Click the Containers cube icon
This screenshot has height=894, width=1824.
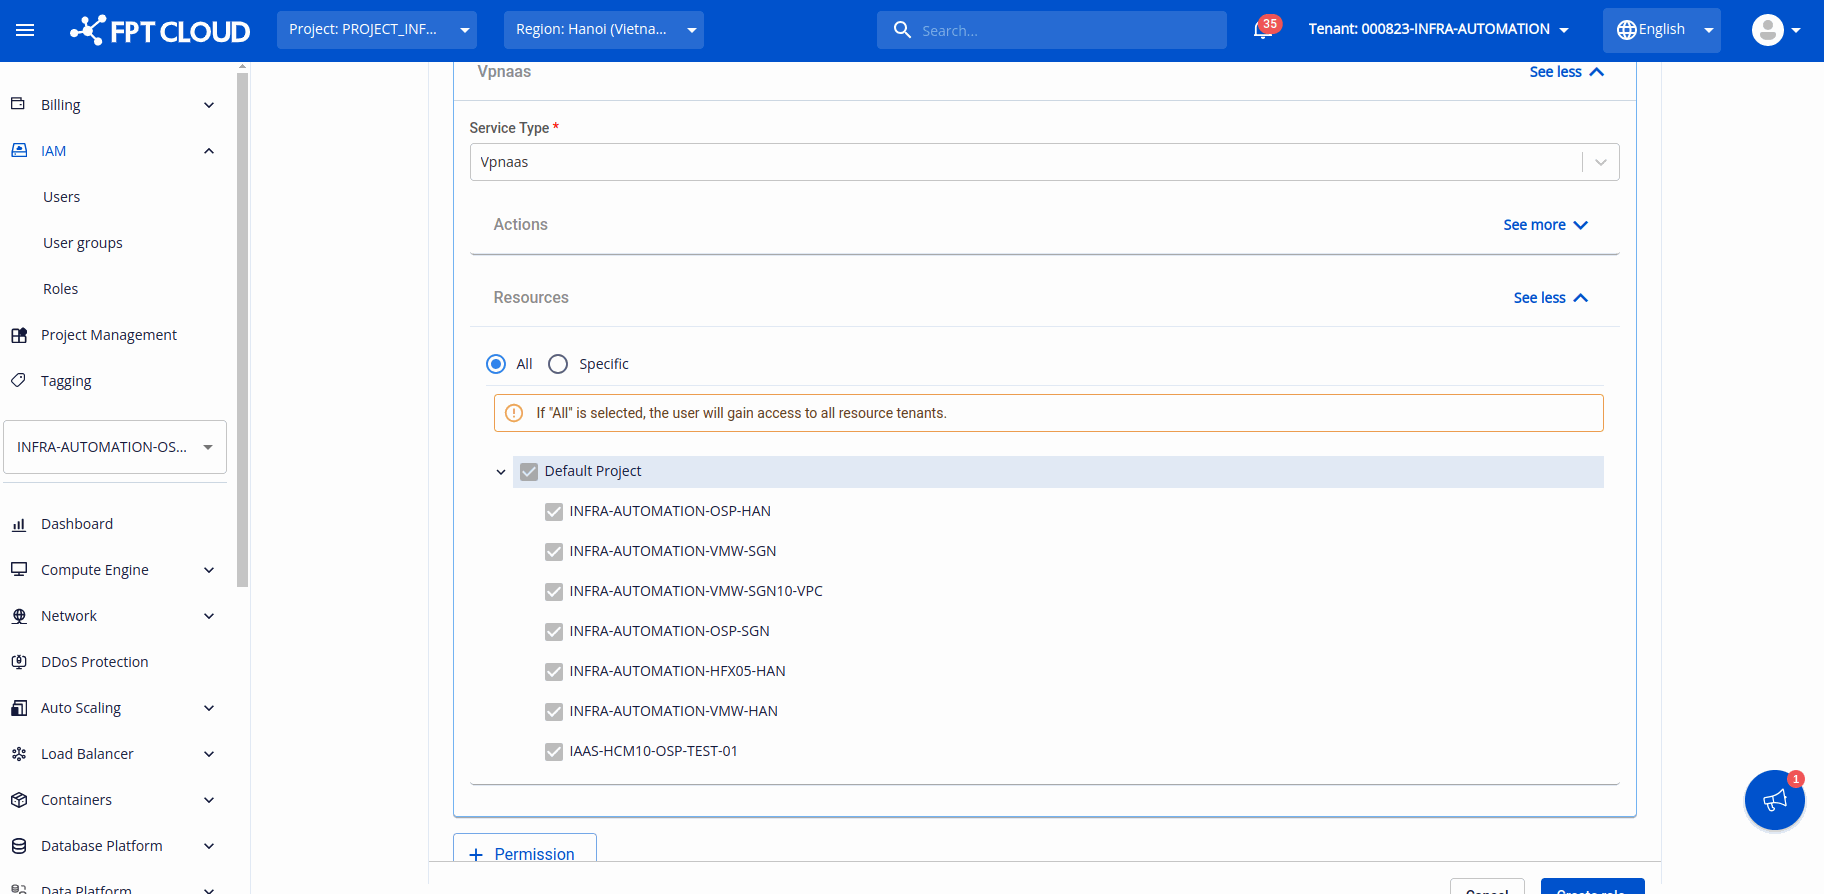pos(18,800)
